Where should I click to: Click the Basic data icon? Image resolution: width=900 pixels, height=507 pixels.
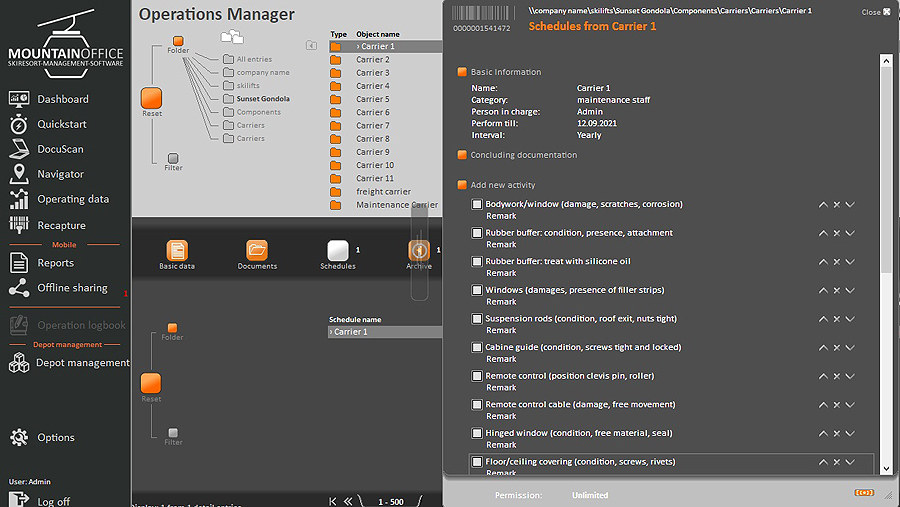coord(177,250)
